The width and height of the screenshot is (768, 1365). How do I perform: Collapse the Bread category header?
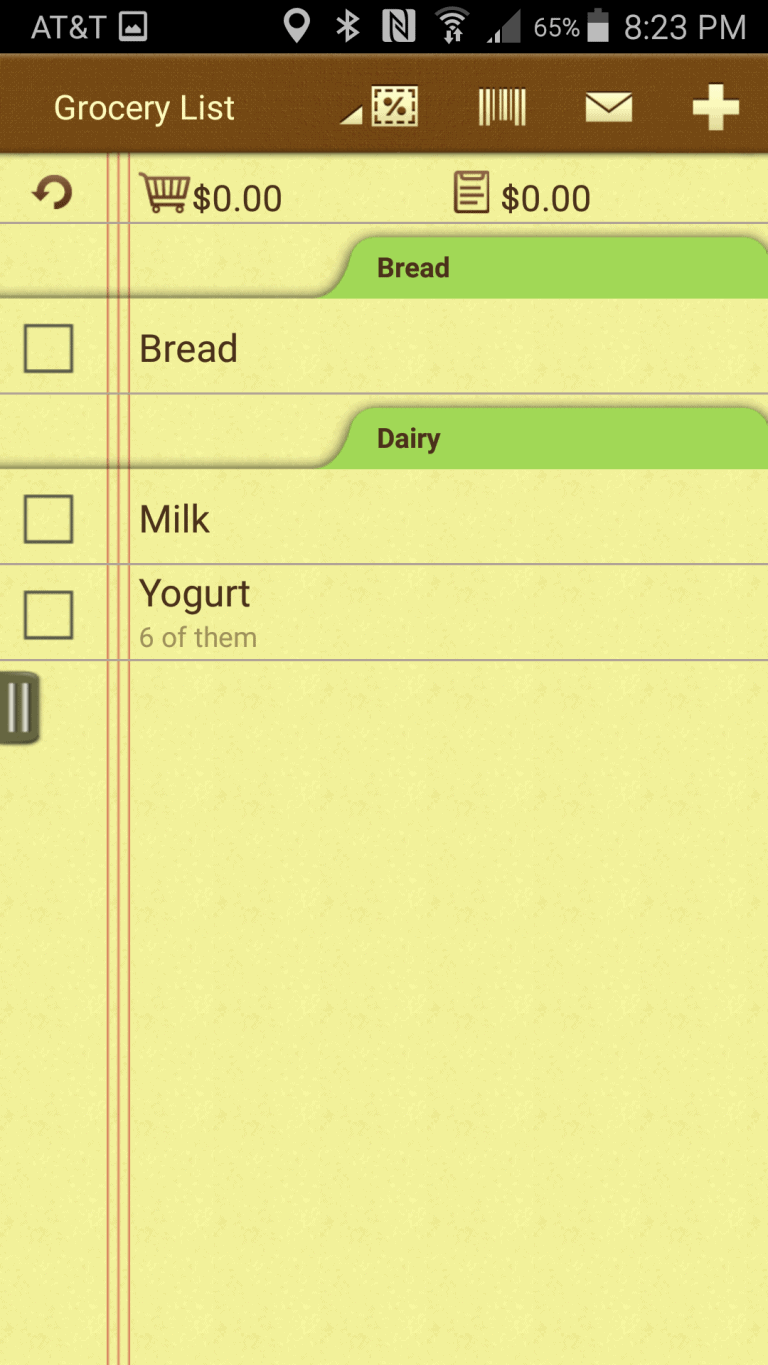(x=413, y=268)
